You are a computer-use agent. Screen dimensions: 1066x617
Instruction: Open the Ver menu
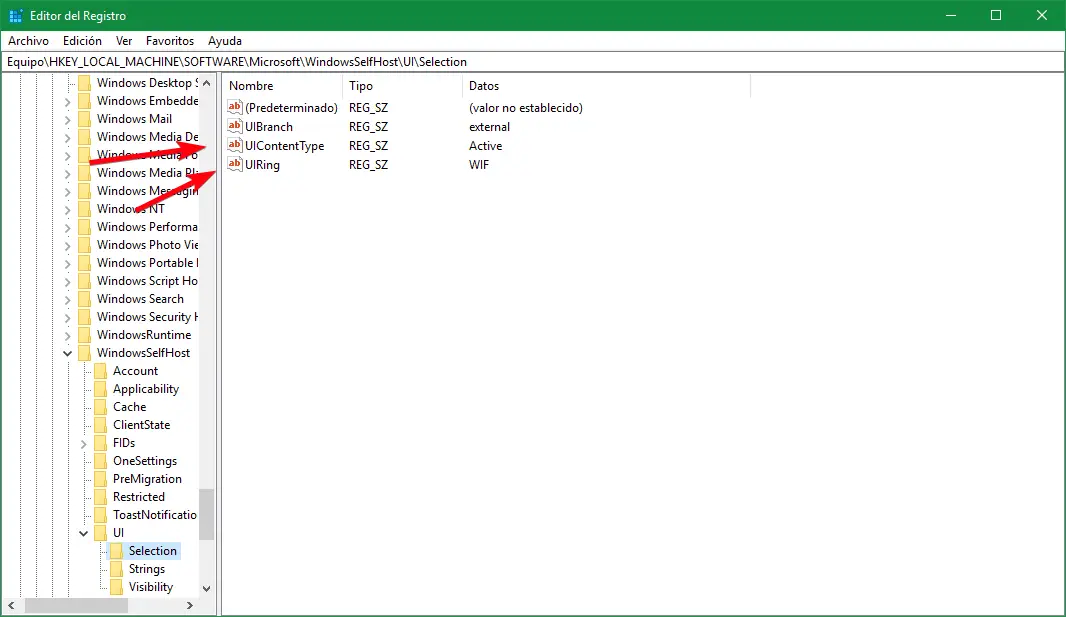tap(124, 41)
